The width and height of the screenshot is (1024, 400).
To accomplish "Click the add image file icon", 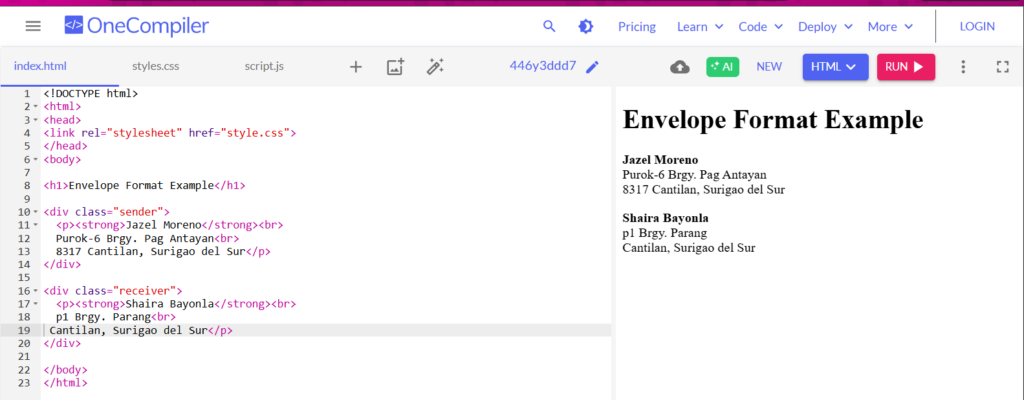I will [x=395, y=67].
